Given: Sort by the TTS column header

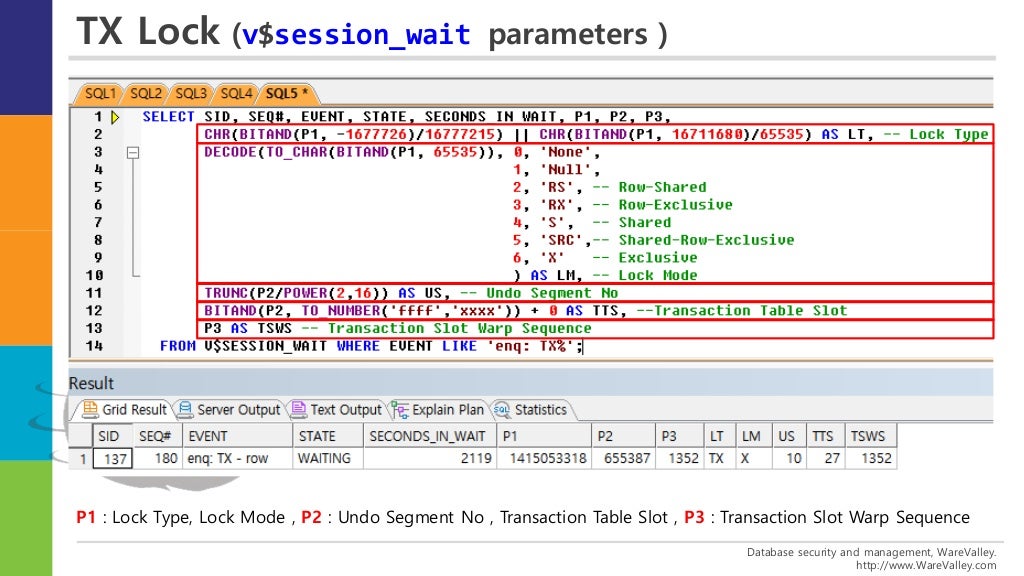Looking at the screenshot, I should click(x=825, y=436).
